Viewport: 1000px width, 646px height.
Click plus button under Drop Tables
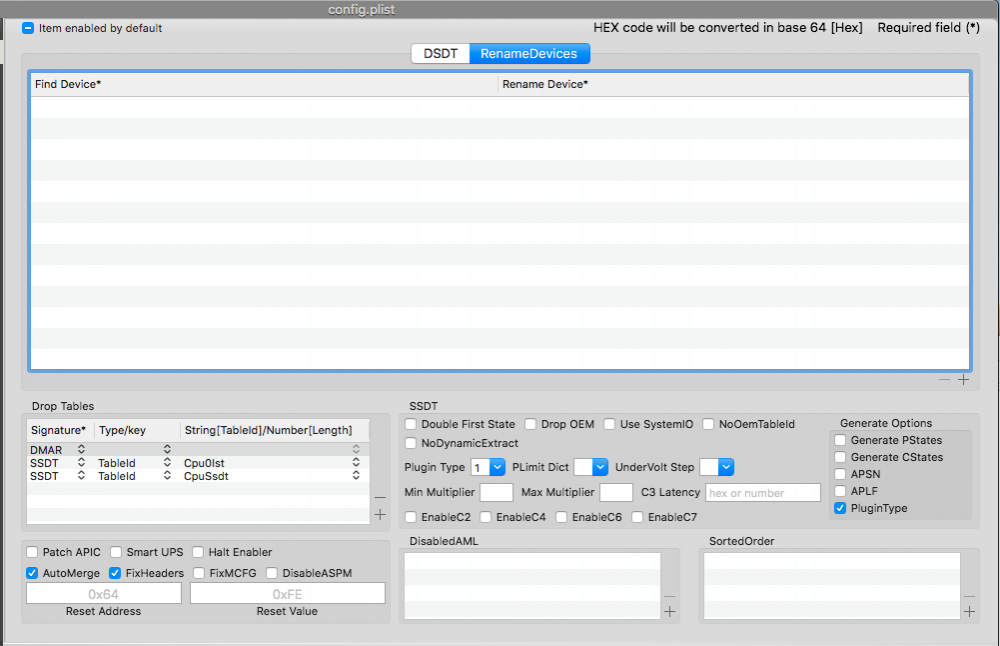379,514
